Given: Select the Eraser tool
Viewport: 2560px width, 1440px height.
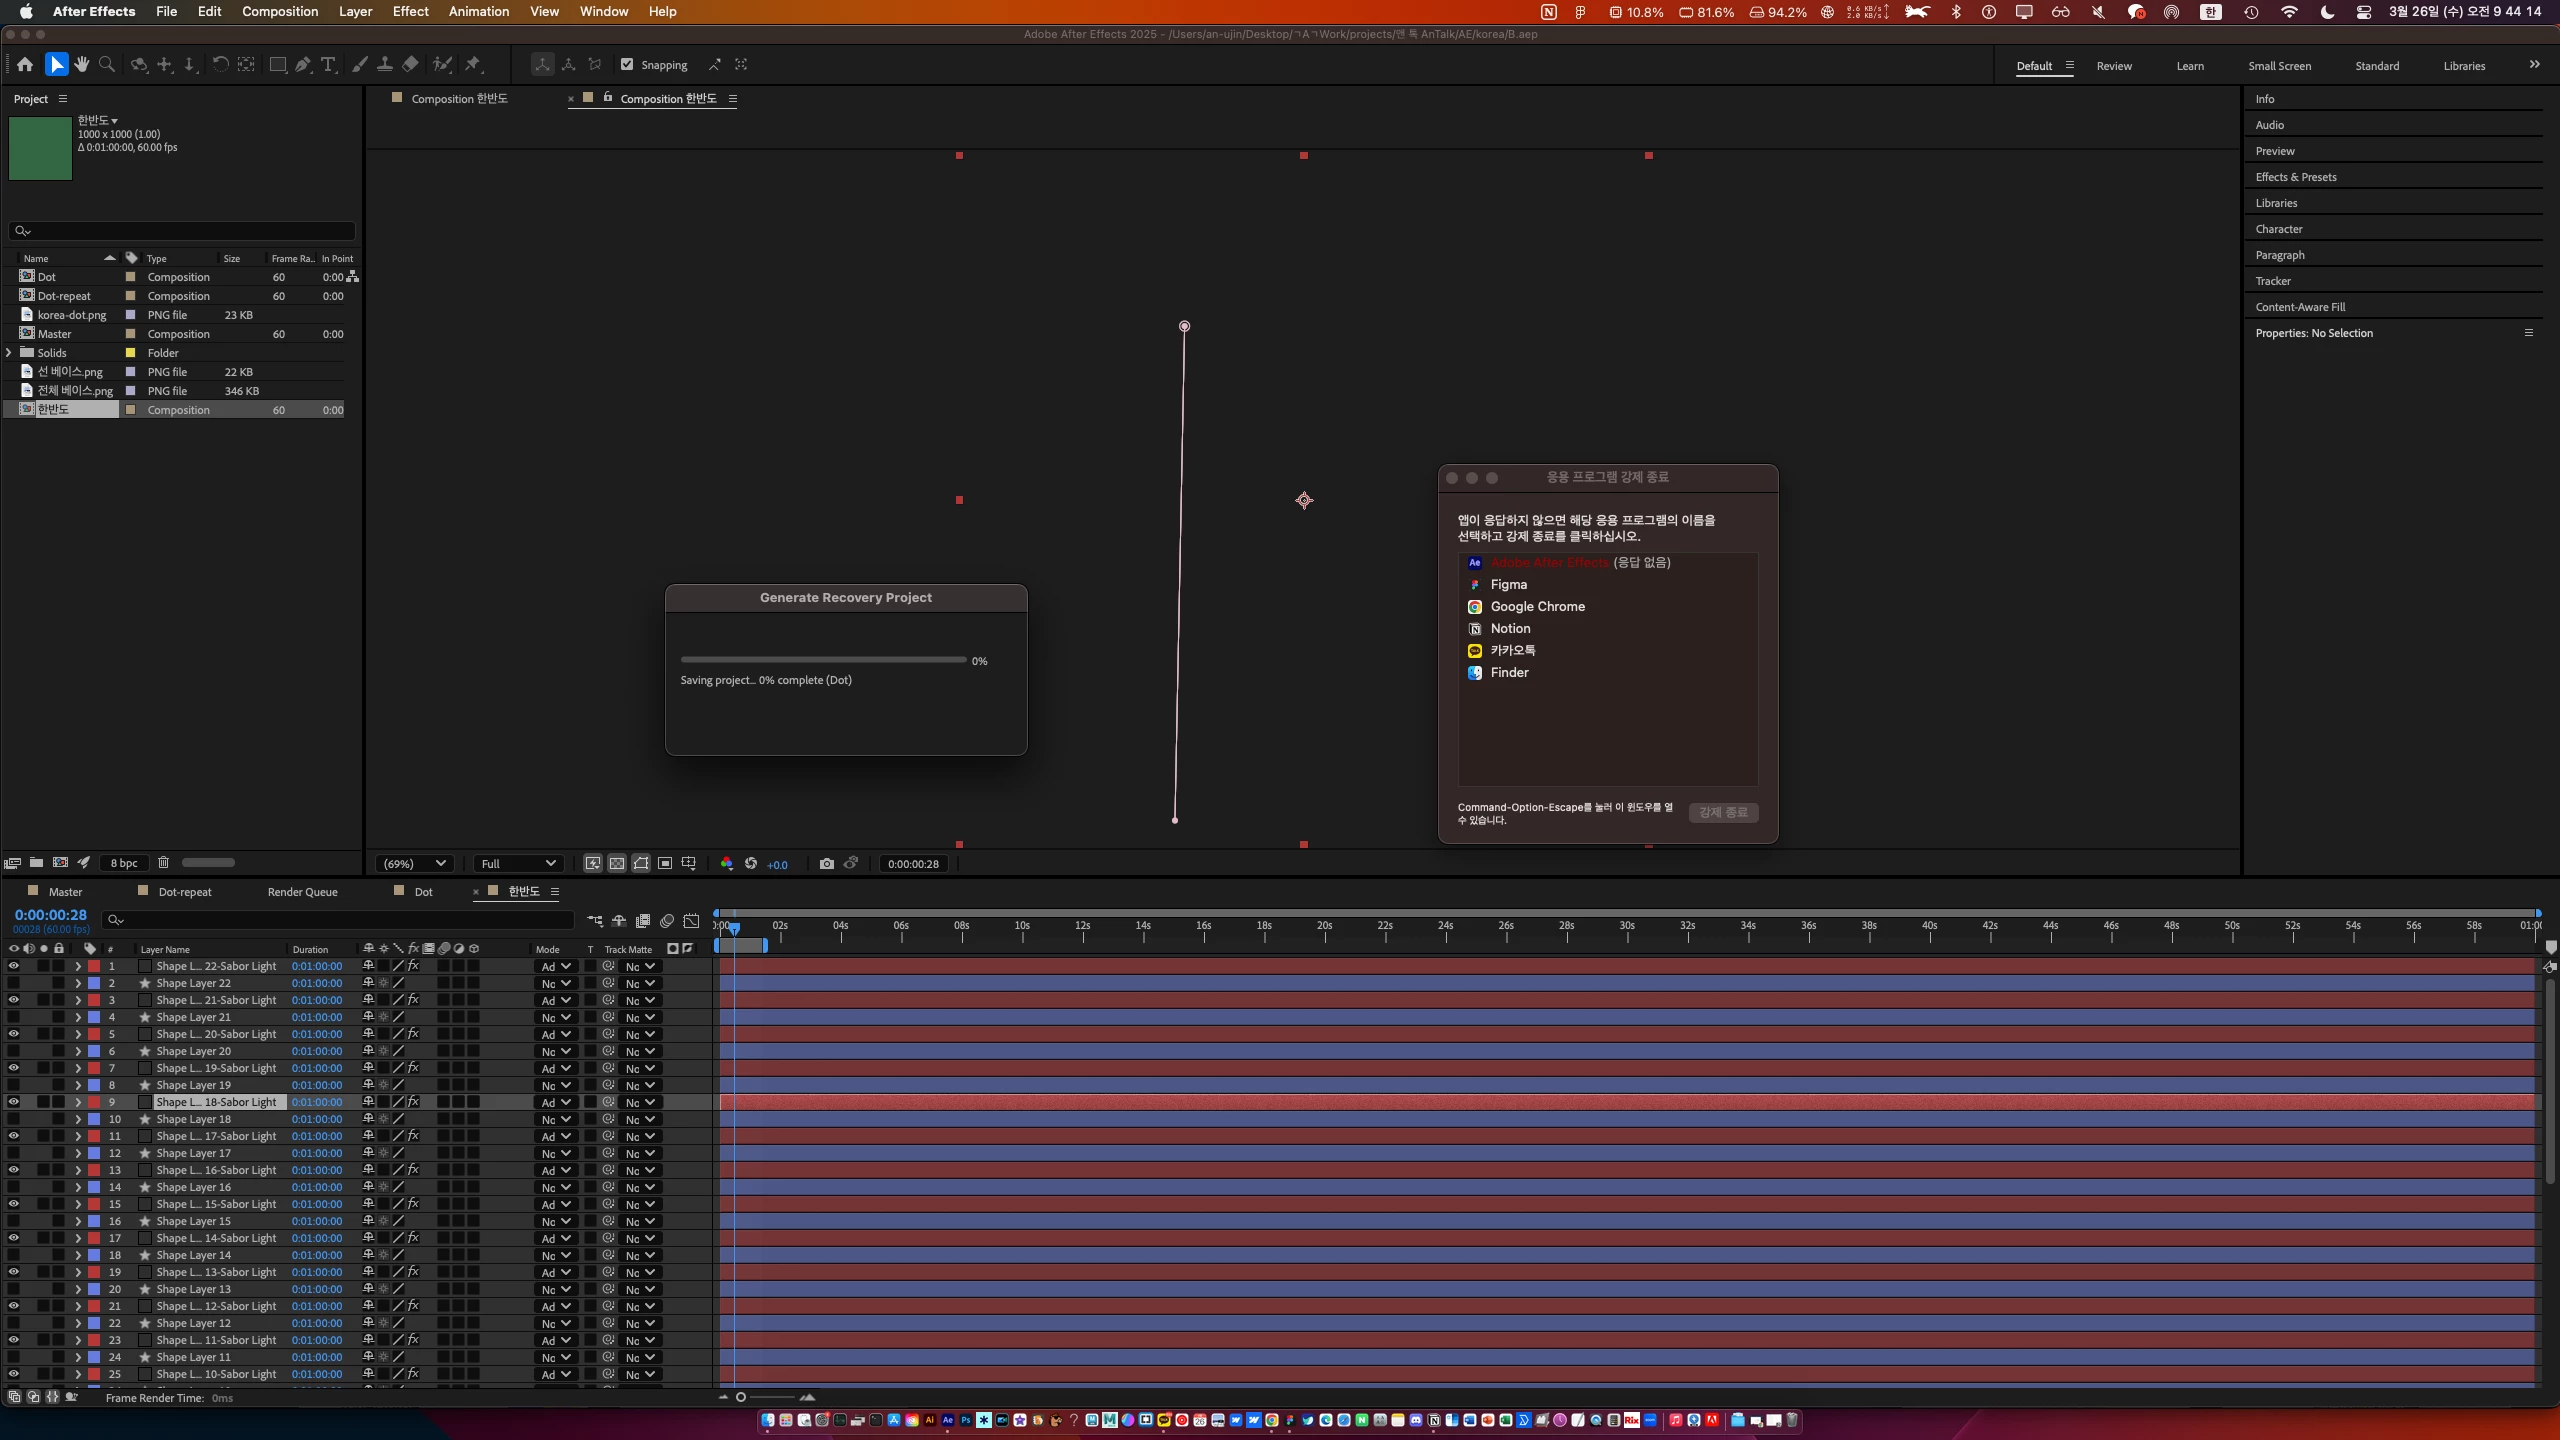Looking at the screenshot, I should [410, 65].
